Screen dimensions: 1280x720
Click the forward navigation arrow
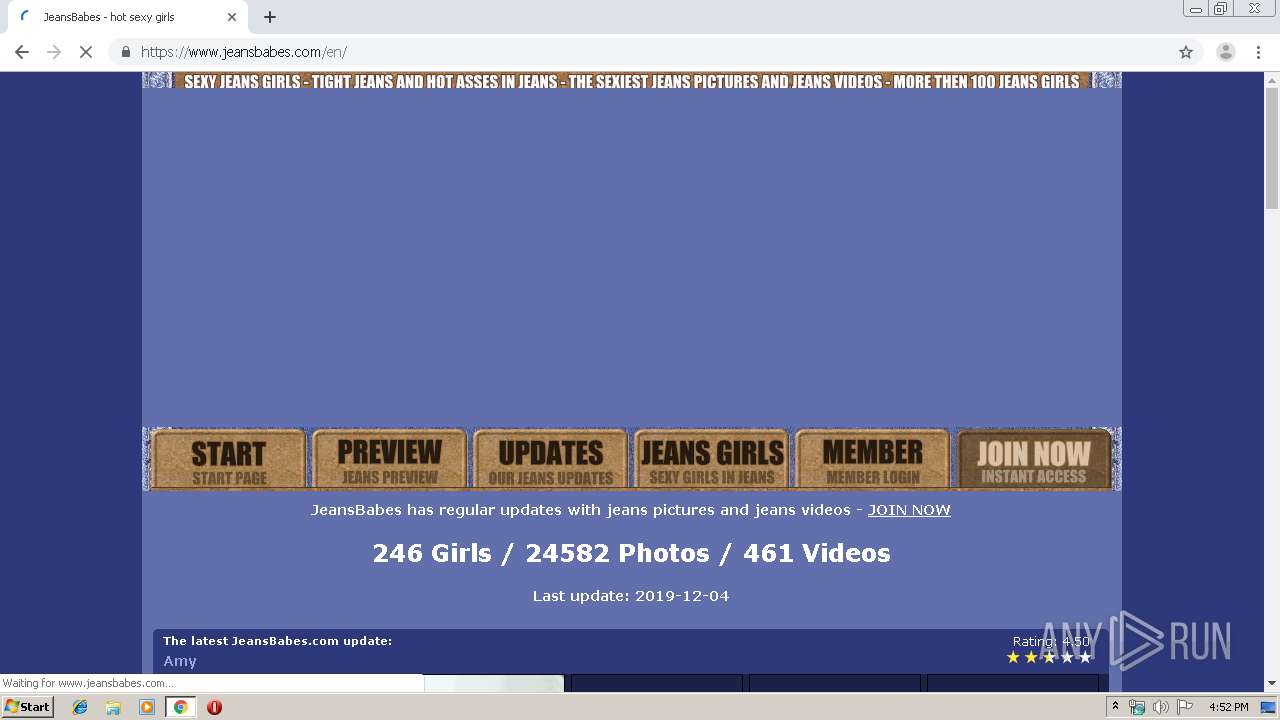pyautogui.click(x=54, y=52)
